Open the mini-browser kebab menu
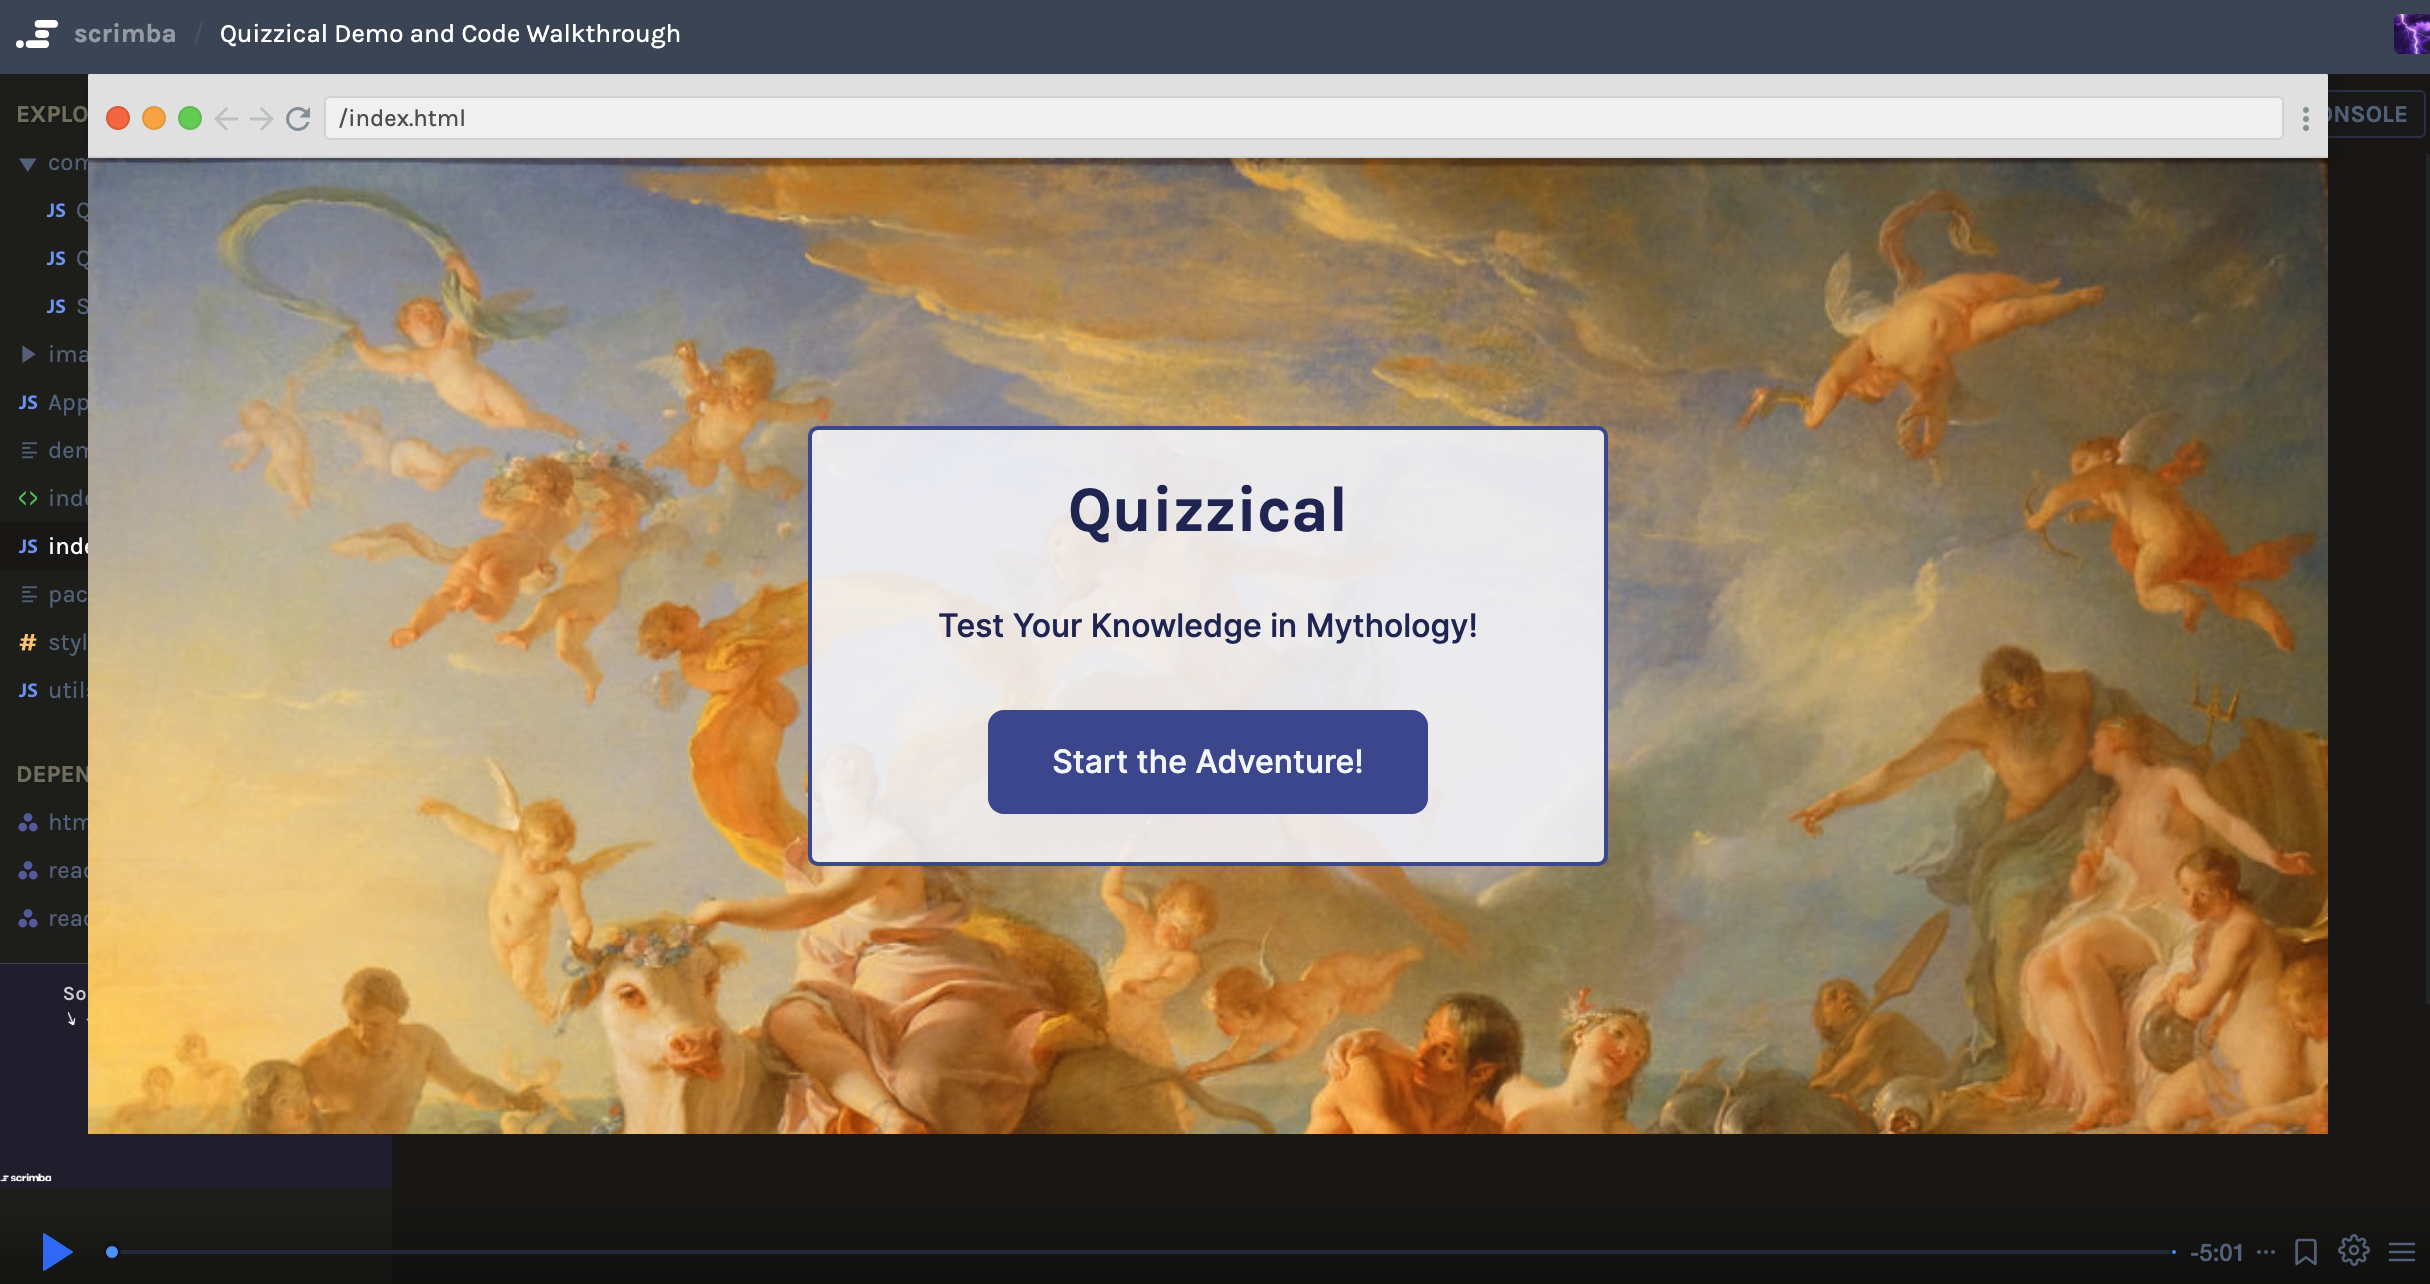This screenshot has width=2430, height=1284. click(2305, 119)
